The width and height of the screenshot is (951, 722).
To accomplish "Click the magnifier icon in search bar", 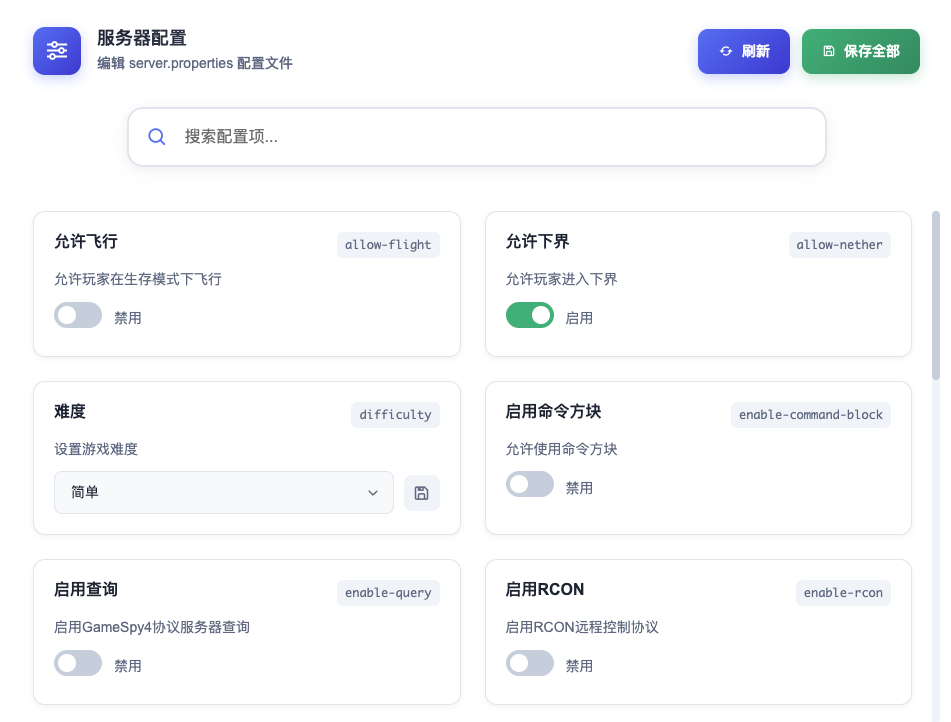I will pos(157,137).
